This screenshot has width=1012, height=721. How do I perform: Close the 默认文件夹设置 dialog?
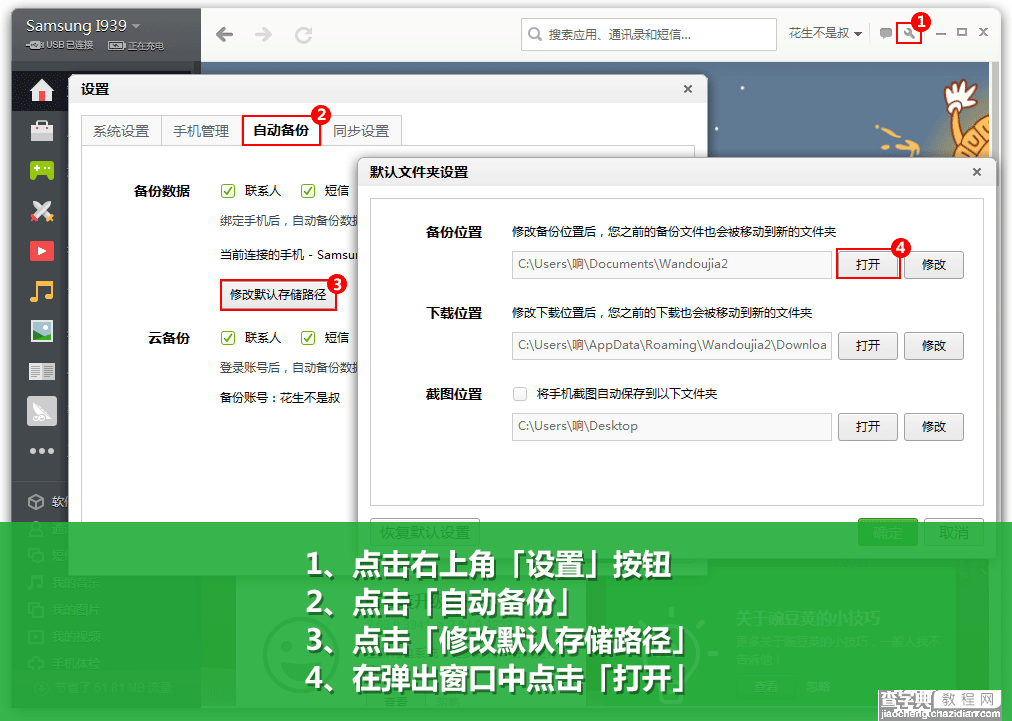[x=977, y=172]
